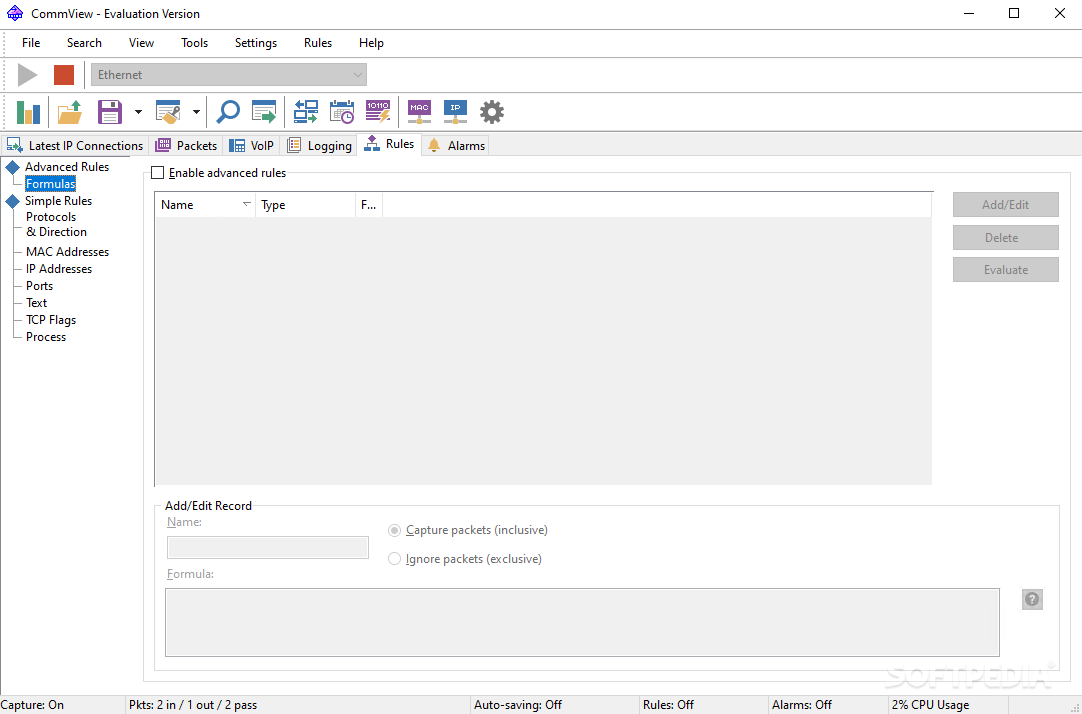This screenshot has width=1082, height=714.
Task: Open the Tools menu
Action: (195, 43)
